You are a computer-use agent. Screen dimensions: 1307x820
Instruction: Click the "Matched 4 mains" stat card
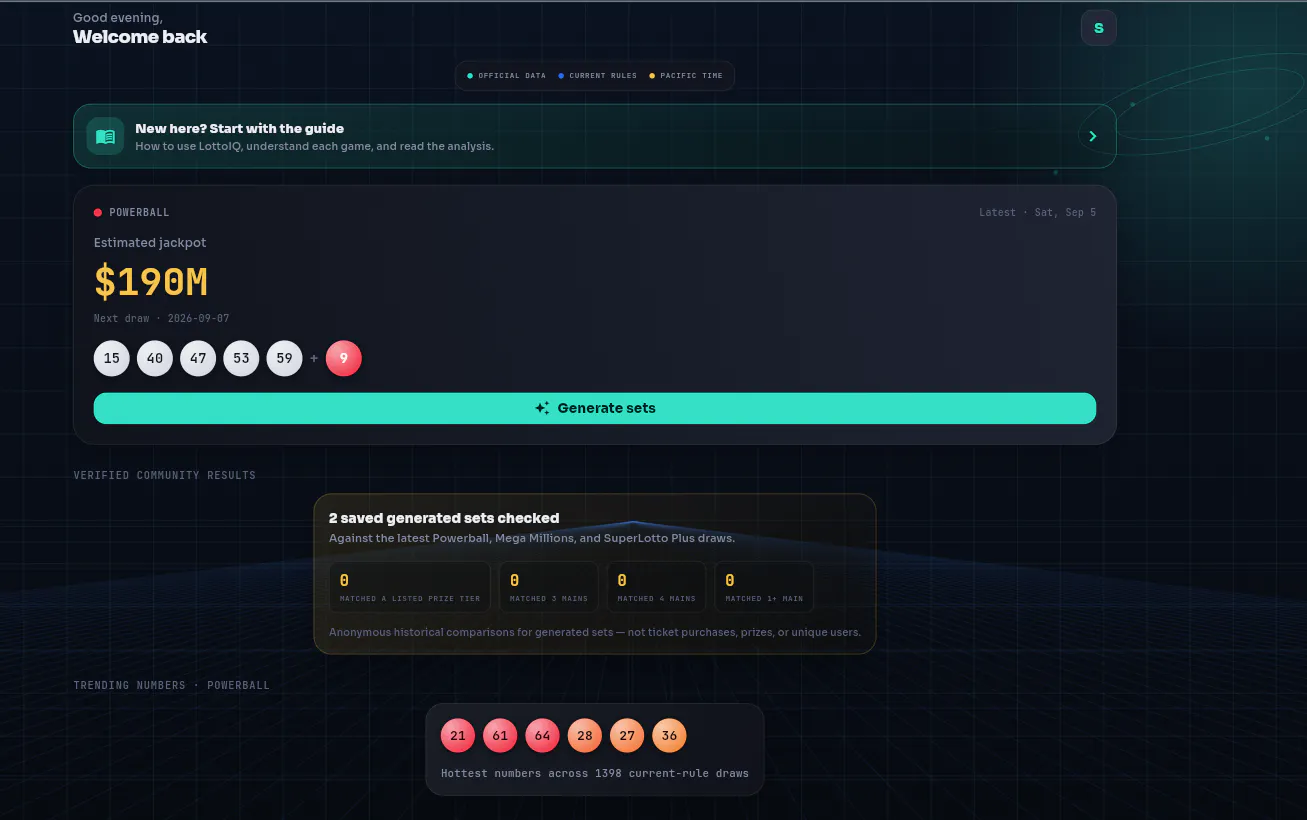[656, 587]
